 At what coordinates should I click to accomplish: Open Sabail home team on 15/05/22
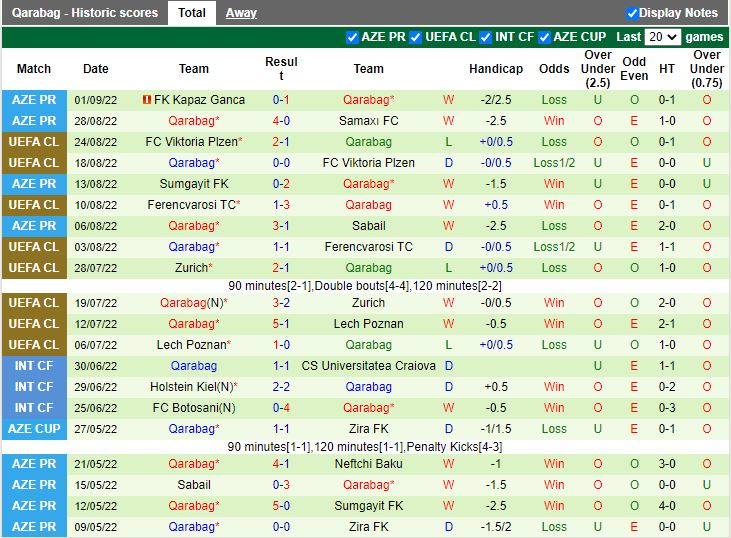[194, 484]
